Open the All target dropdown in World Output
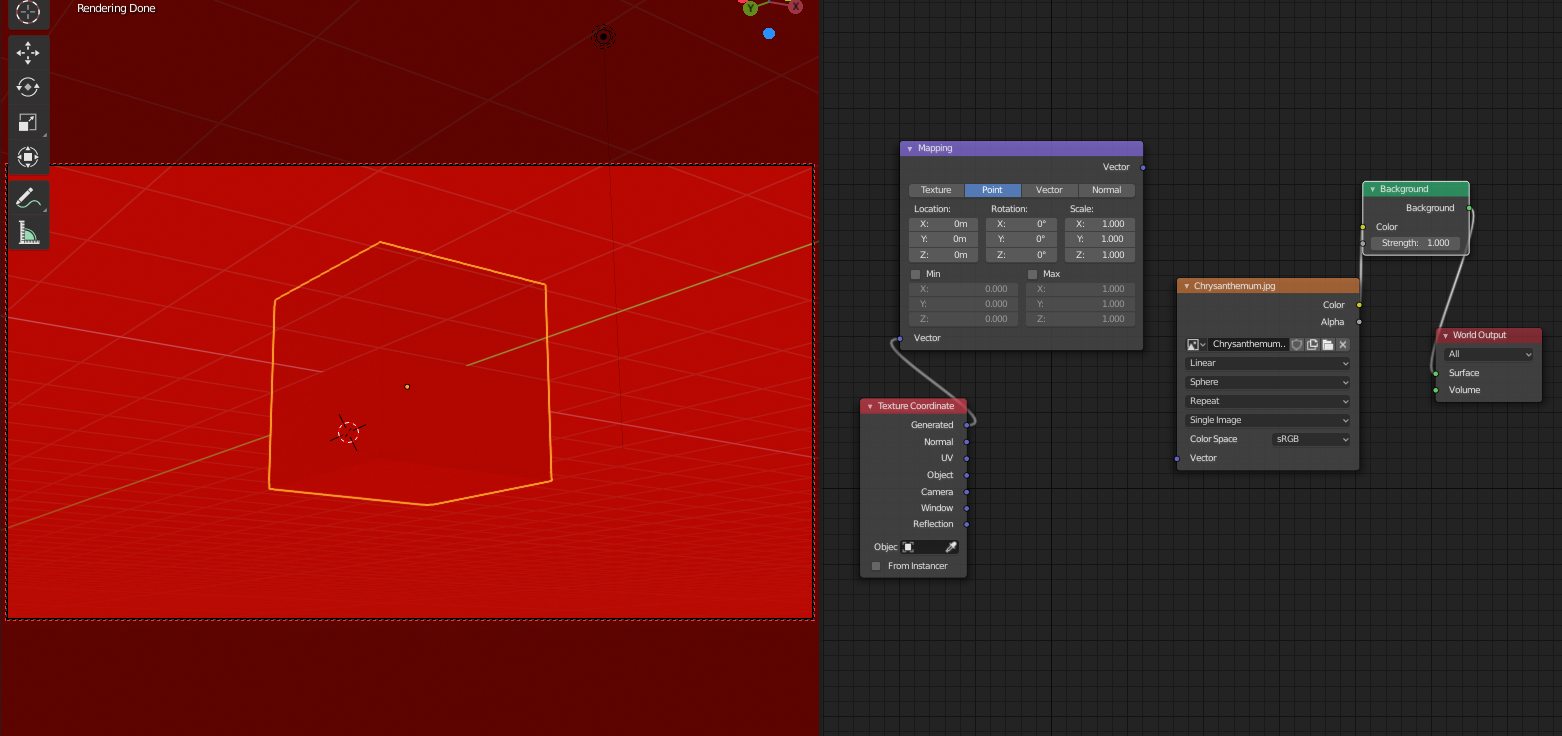Viewport: 1562px width, 736px height. pos(1488,354)
